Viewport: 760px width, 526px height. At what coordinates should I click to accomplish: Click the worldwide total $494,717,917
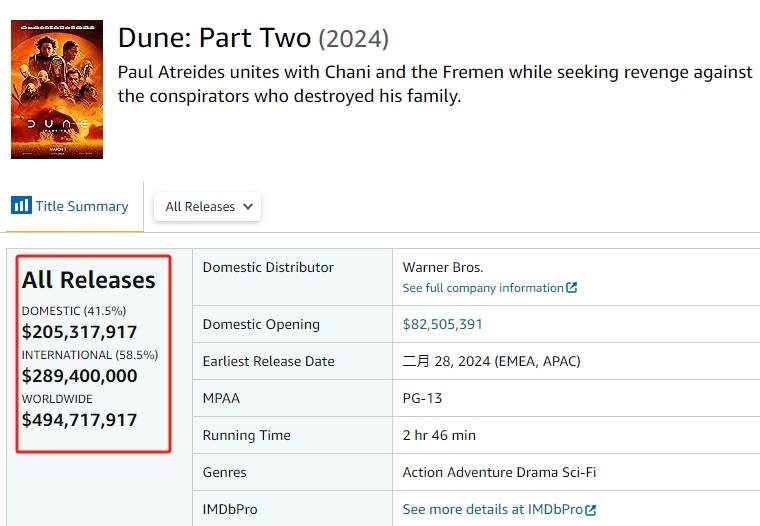[x=79, y=420]
